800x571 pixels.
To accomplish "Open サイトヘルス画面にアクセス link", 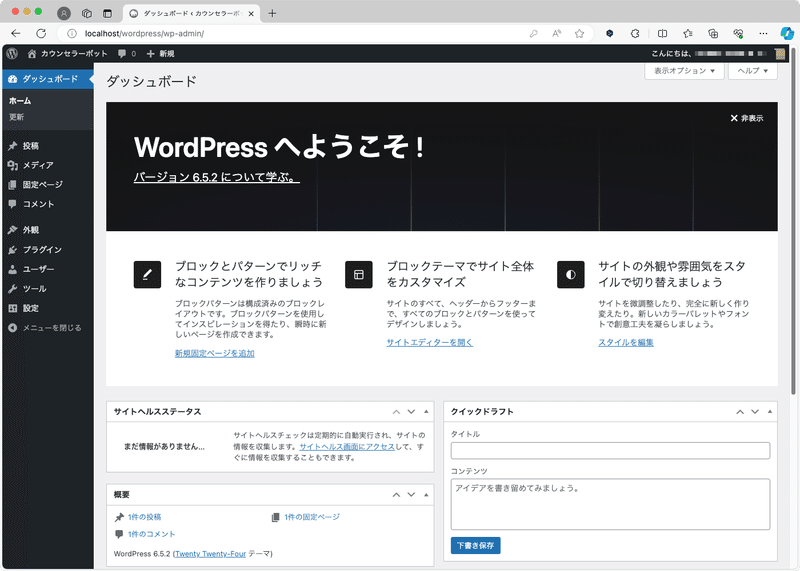I will tap(347, 446).
